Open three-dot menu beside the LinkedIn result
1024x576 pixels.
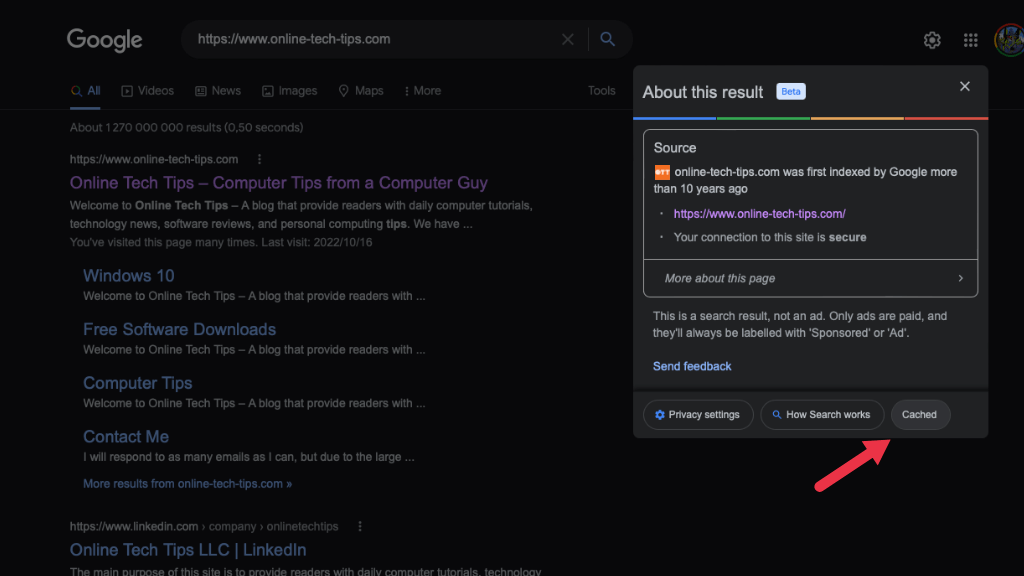[360, 526]
